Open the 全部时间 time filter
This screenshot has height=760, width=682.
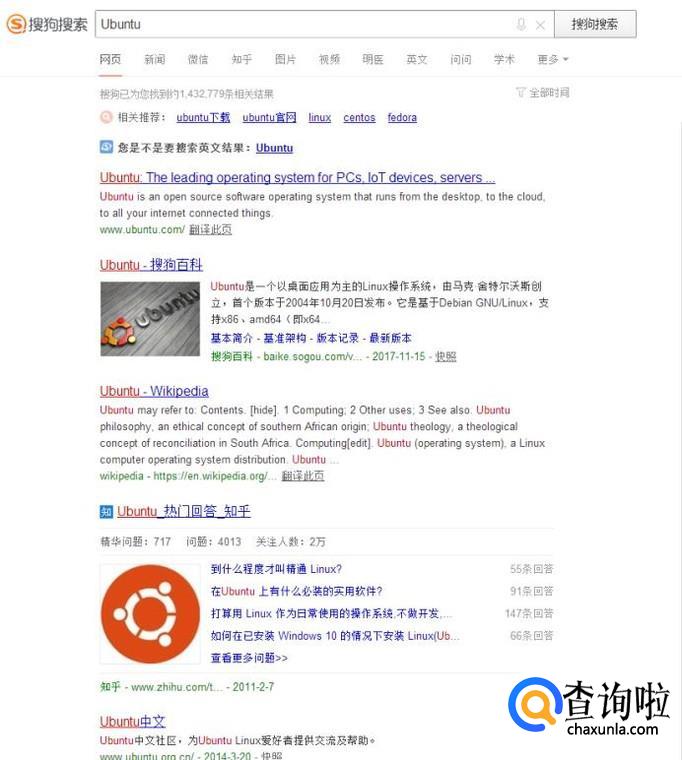pos(542,92)
